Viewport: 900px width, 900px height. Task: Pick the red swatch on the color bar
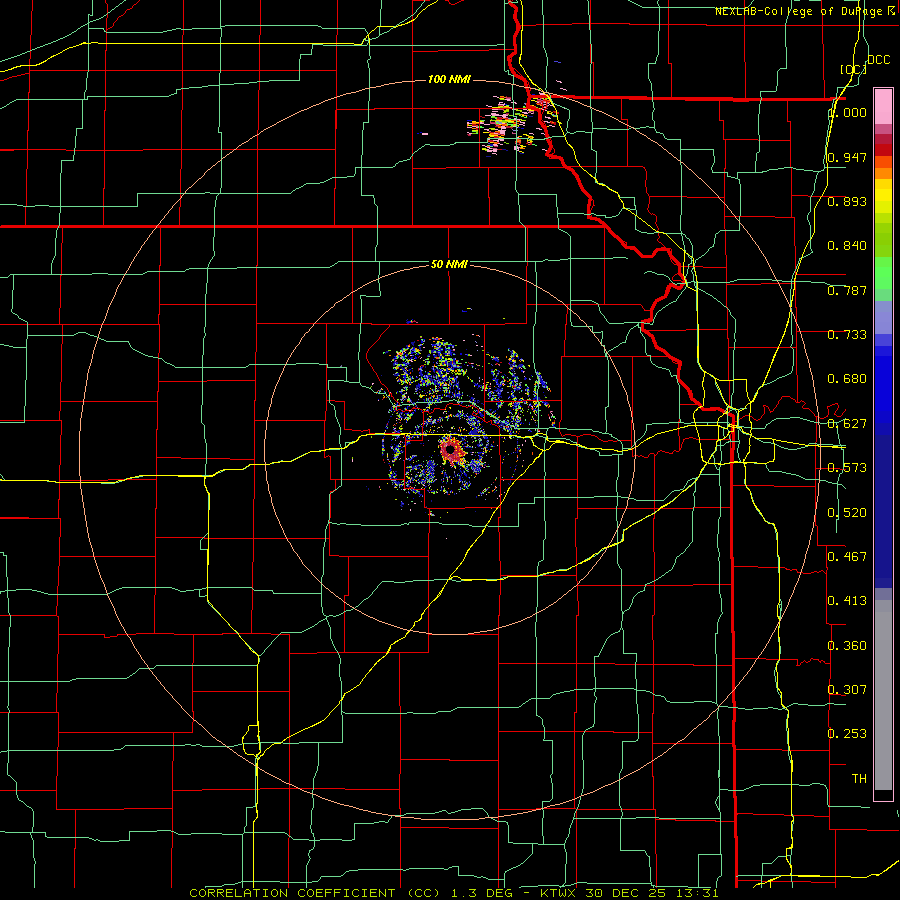click(x=883, y=150)
